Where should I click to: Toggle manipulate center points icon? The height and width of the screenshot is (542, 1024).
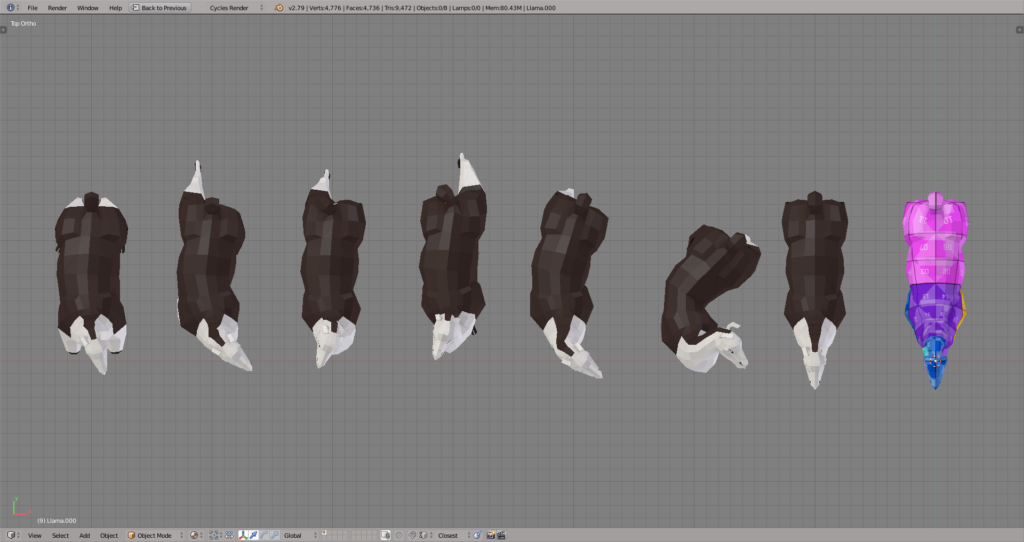(229, 535)
